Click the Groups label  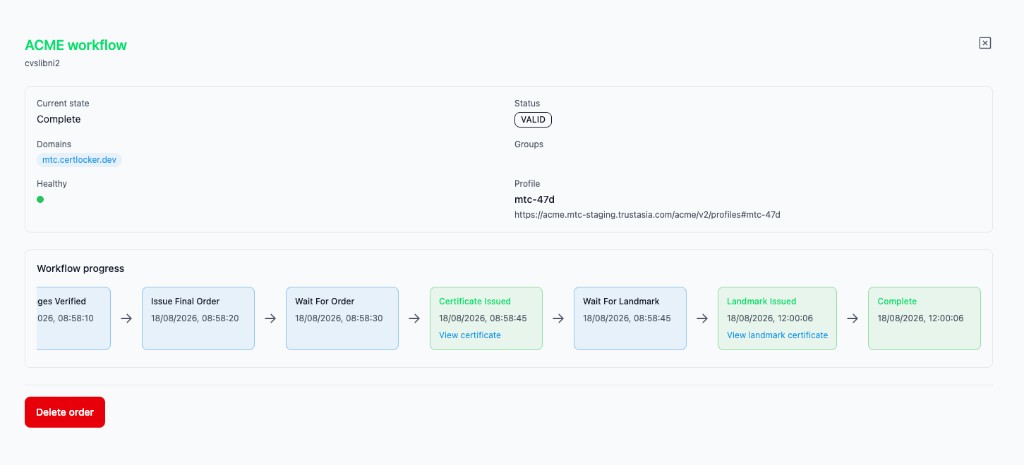[529, 144]
